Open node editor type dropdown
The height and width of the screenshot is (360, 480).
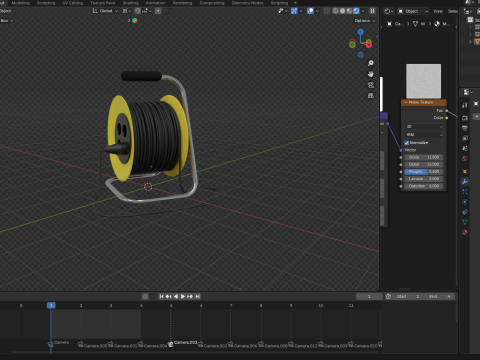[x=388, y=11]
